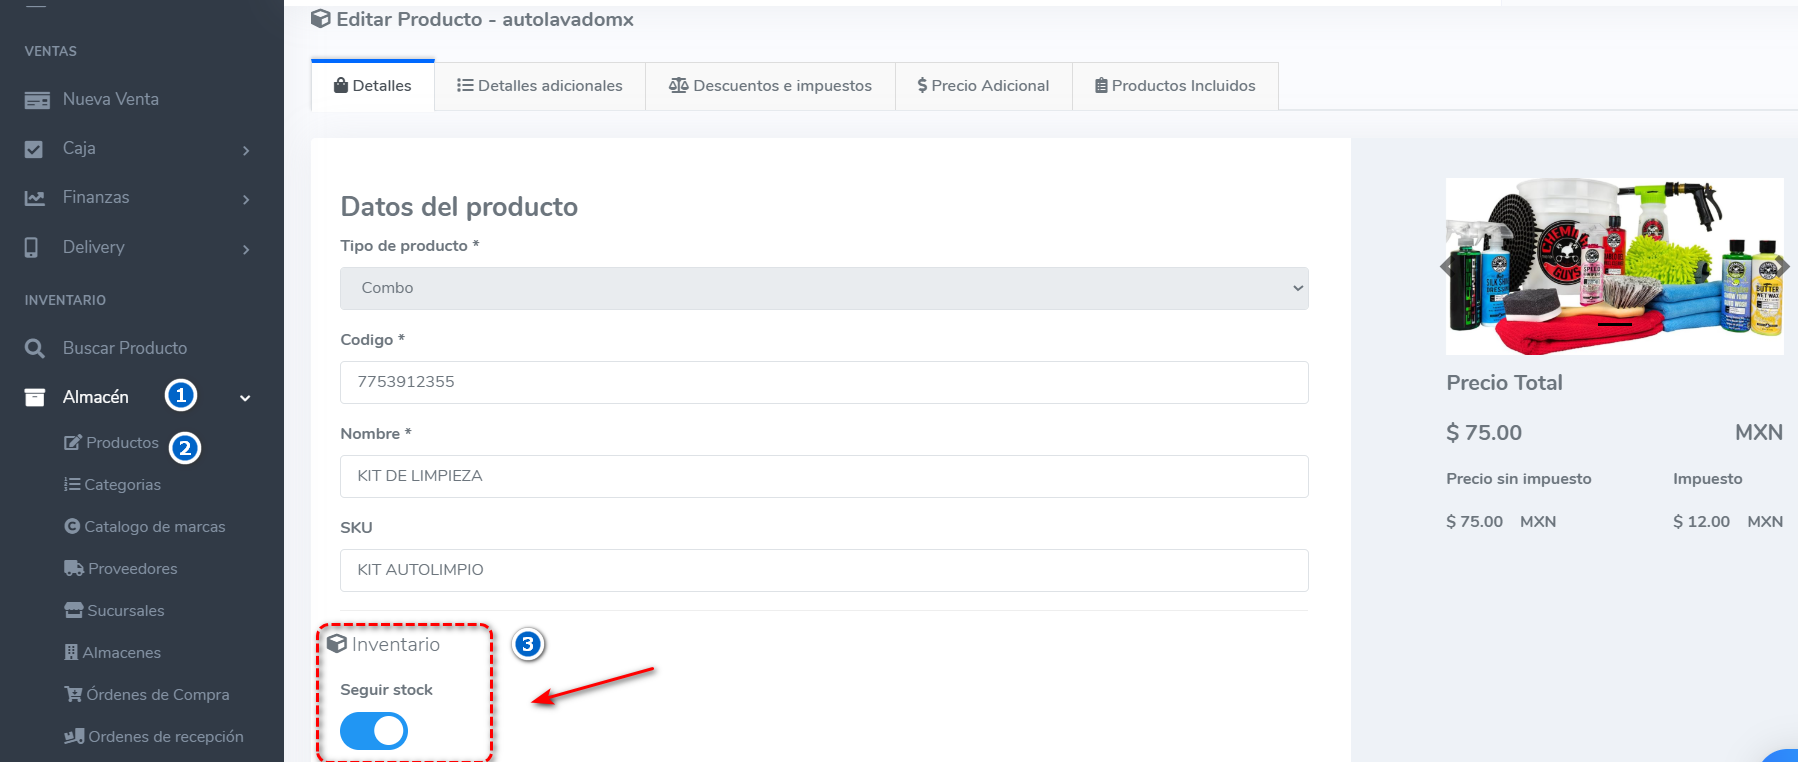Expand the Finanzas submenu chevron
This screenshot has height=762, width=1798.
246,199
